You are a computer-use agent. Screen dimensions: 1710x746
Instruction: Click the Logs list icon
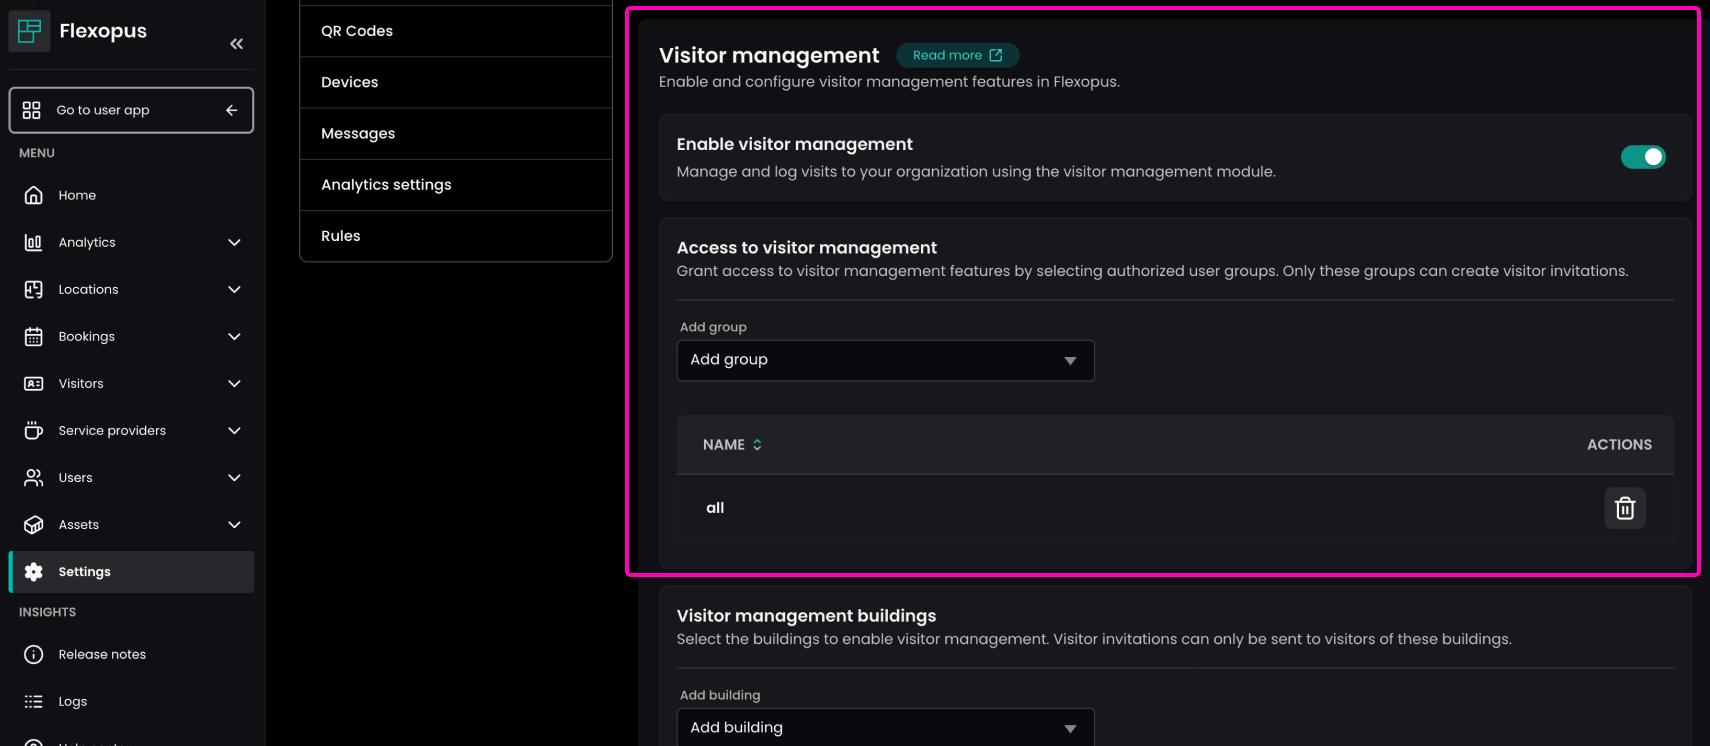[34, 702]
